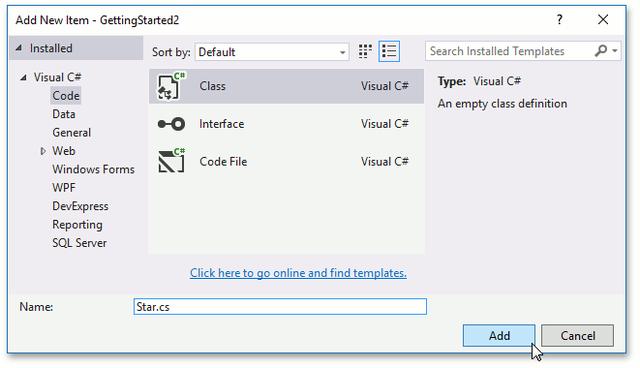Close the Add New Item dialog
The image size is (640, 368).
point(603,20)
